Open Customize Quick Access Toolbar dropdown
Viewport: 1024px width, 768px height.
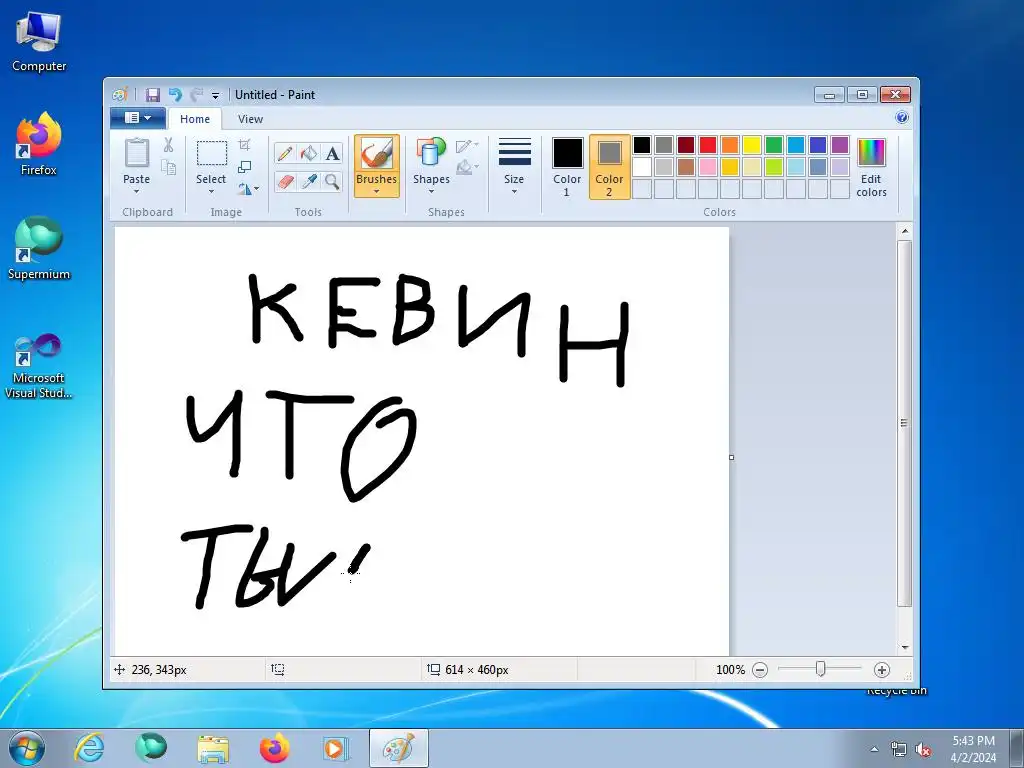point(216,95)
